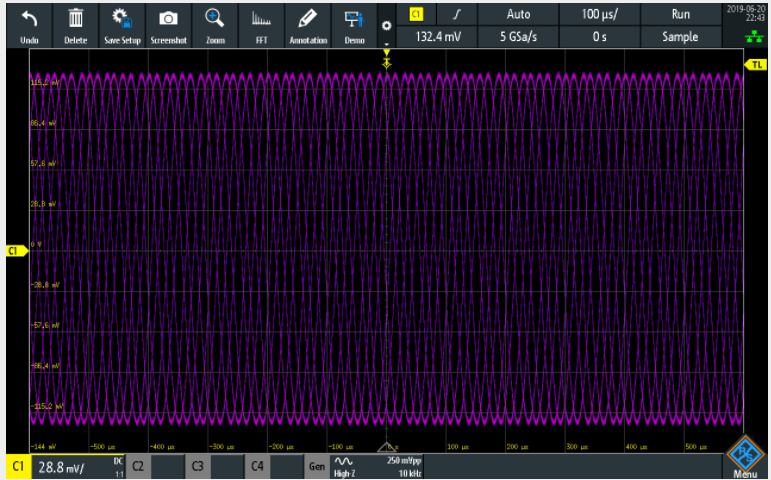Open the Menu button in bottom corner

pyautogui.click(x=743, y=457)
